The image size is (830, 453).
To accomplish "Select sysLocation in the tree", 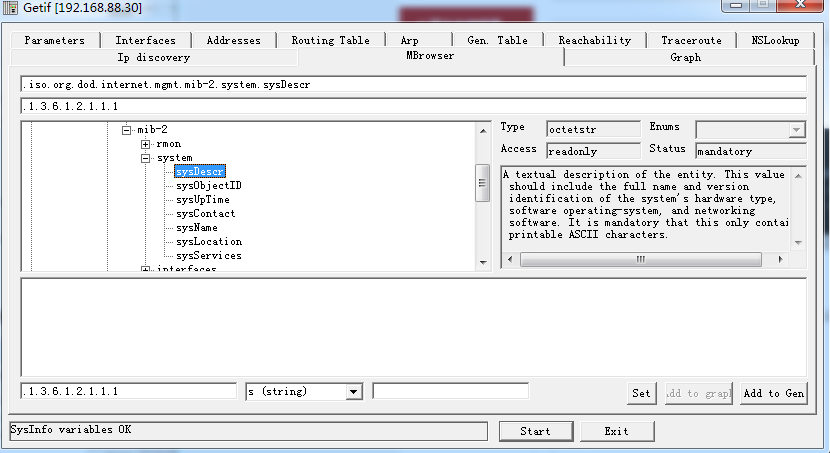I will tap(209, 241).
